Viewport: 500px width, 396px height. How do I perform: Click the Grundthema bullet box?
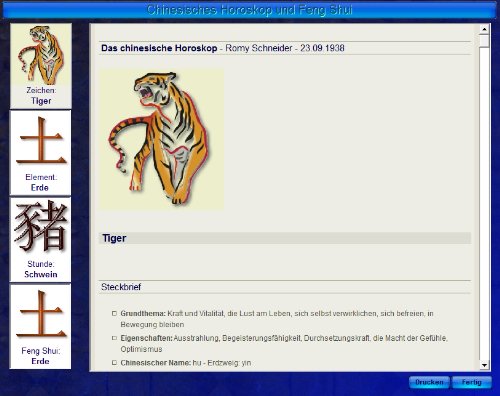[114, 313]
